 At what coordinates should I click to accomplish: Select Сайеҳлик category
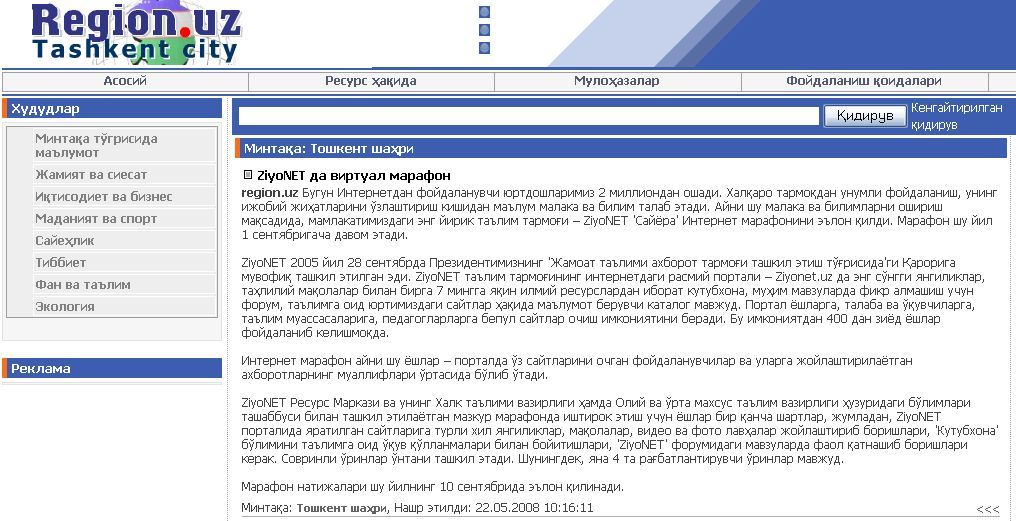[124, 240]
